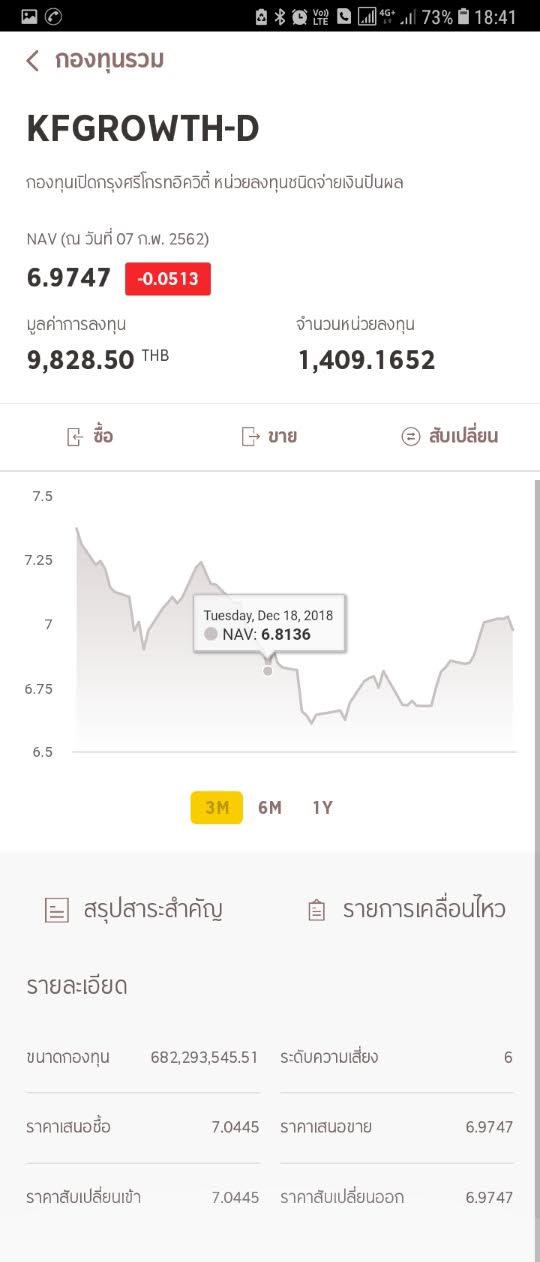Tap the buy (ซื้อ) icon
Viewport: 540px width, 1262px height.
point(75,436)
